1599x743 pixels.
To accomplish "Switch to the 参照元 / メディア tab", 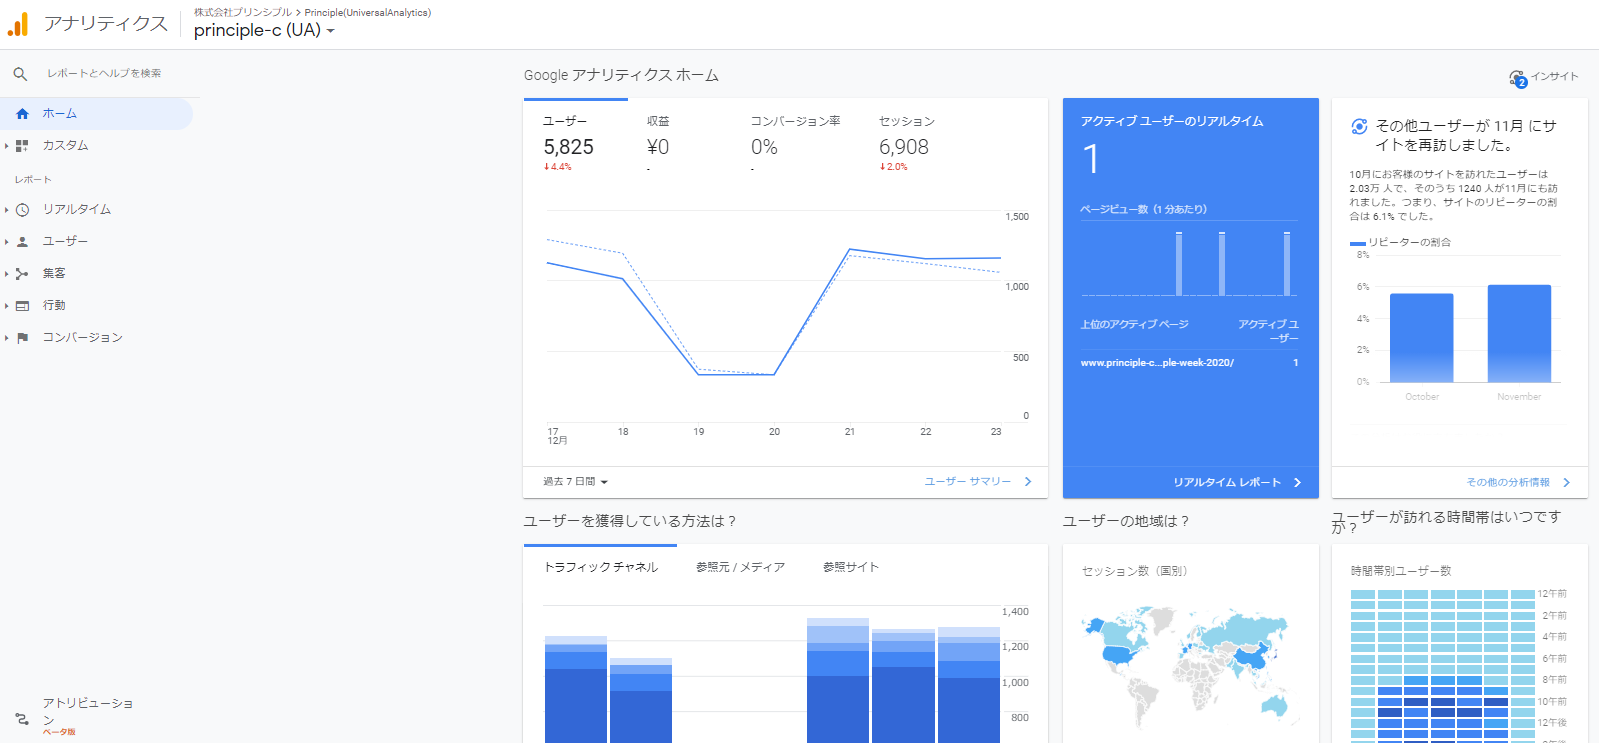I will 740,567.
